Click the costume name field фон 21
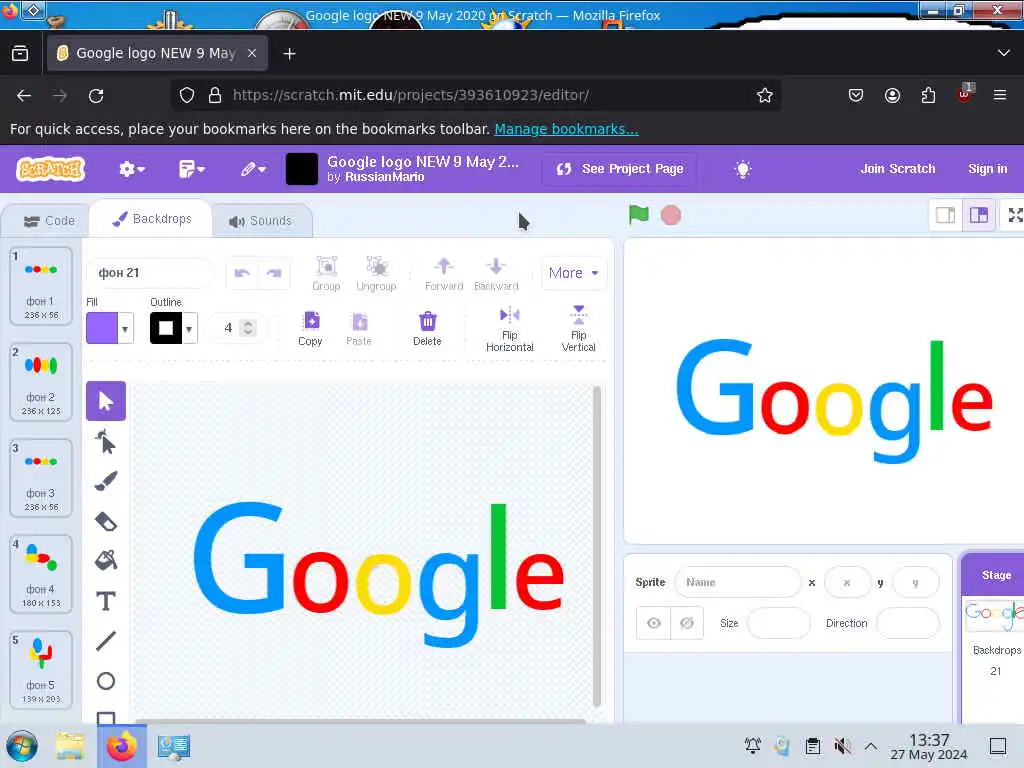This screenshot has width=1024, height=768. 150,273
